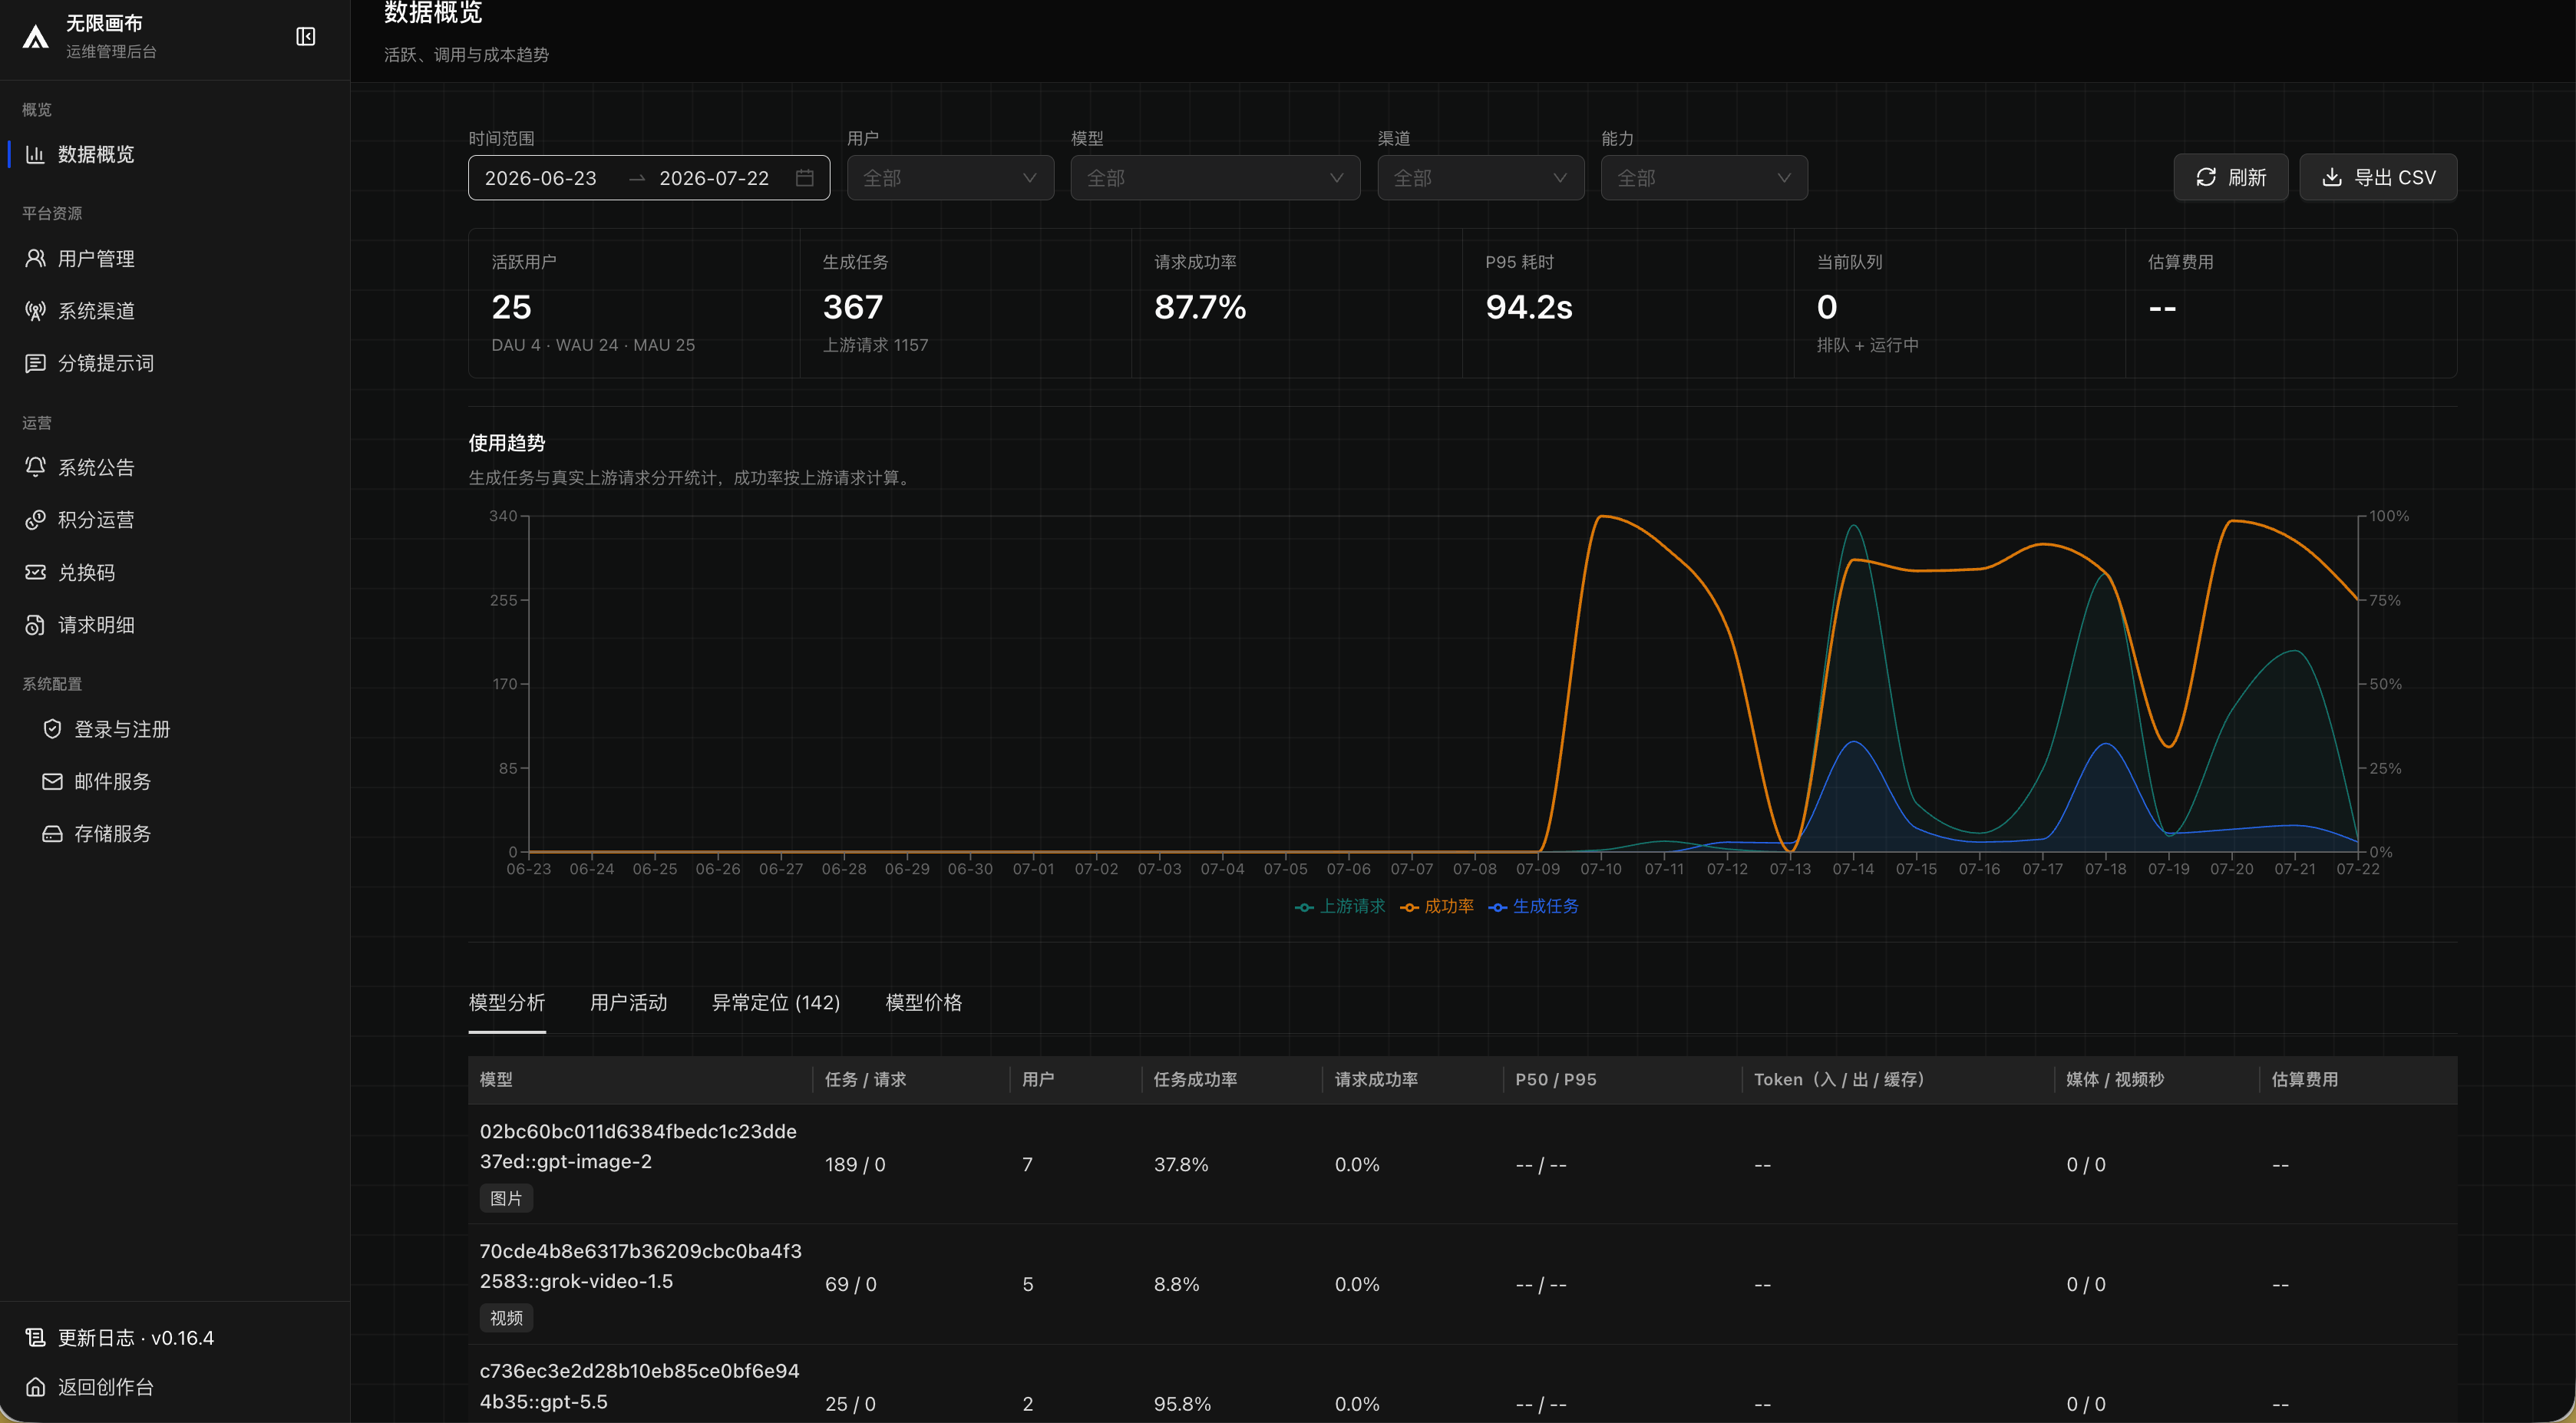Click the 导出 CSV button

click(x=2378, y=177)
